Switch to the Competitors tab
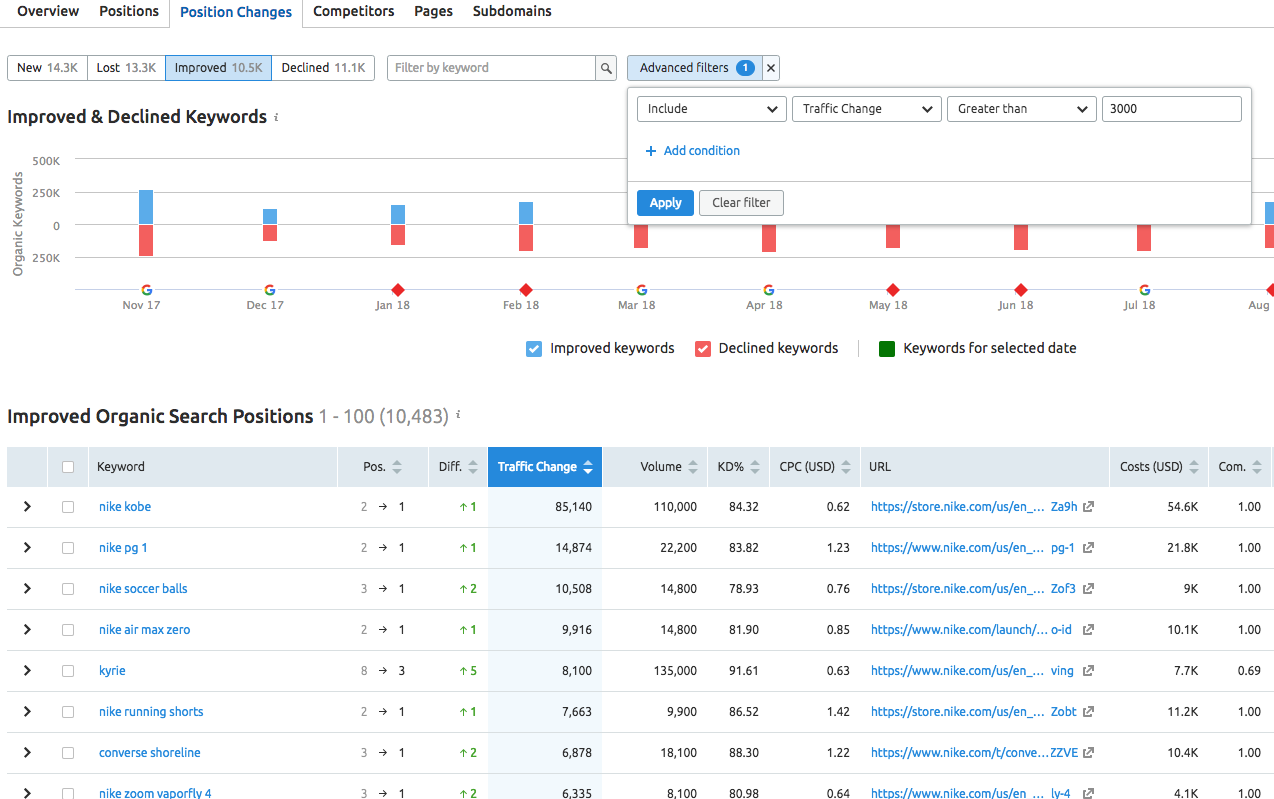The height and width of the screenshot is (799, 1274). (353, 11)
